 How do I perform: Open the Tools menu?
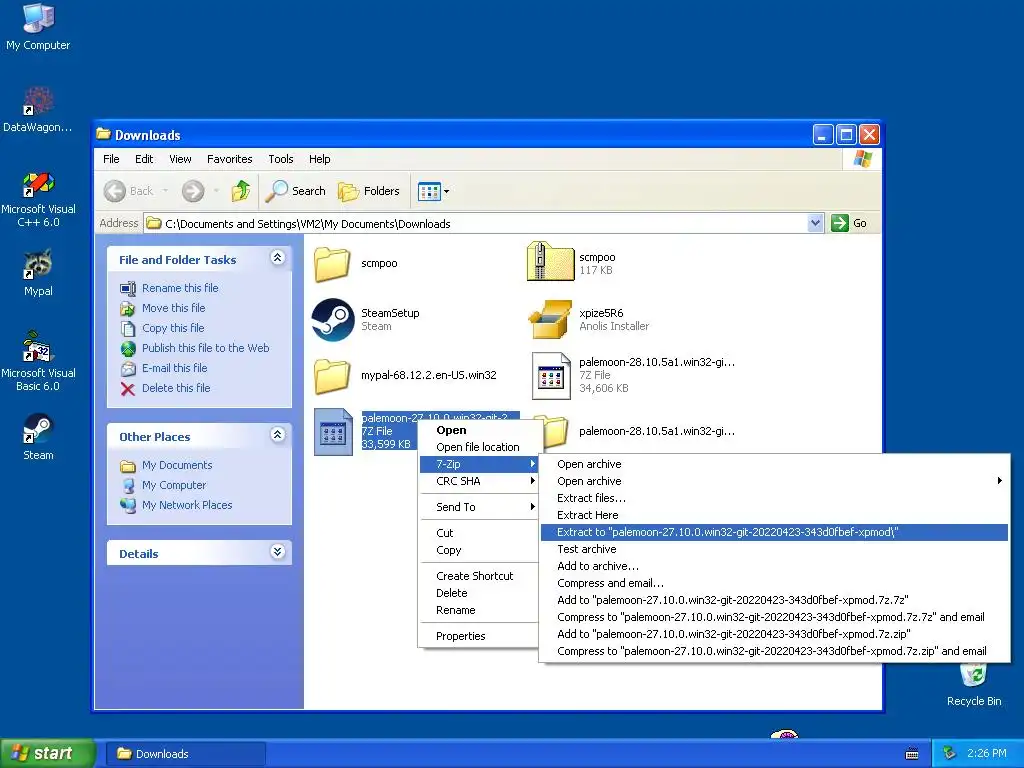[281, 159]
